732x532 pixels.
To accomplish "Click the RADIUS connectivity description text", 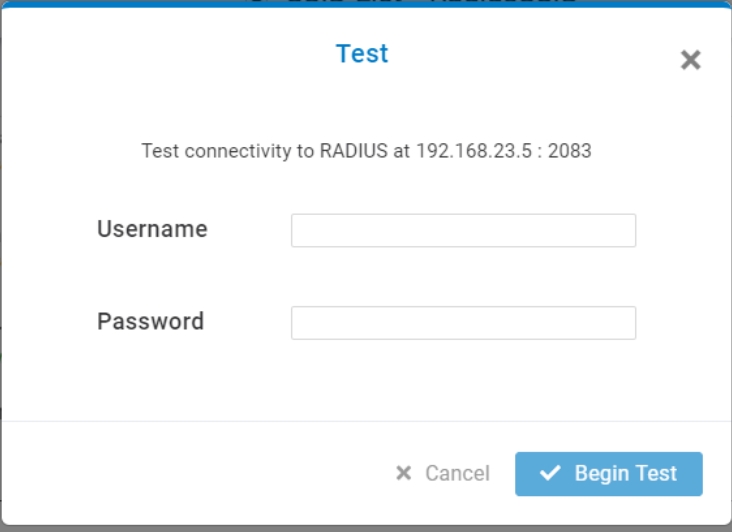I will 366,152.
